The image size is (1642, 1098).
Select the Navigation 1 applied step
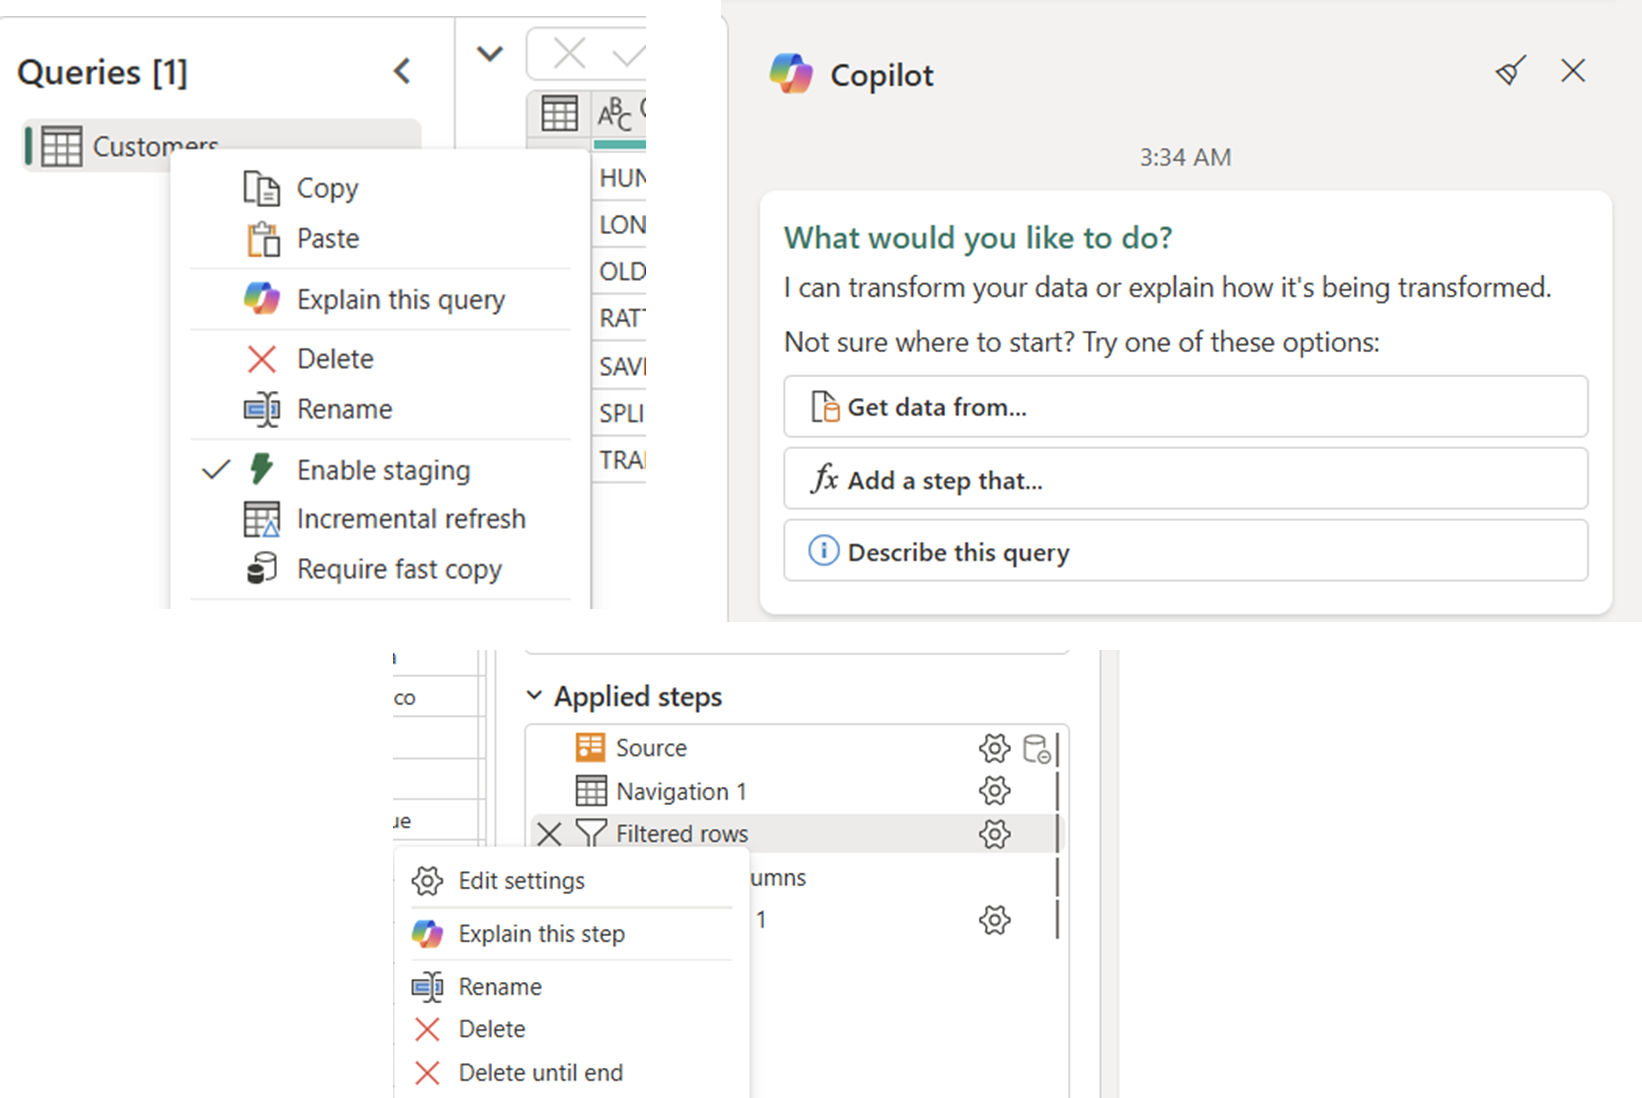[681, 790]
